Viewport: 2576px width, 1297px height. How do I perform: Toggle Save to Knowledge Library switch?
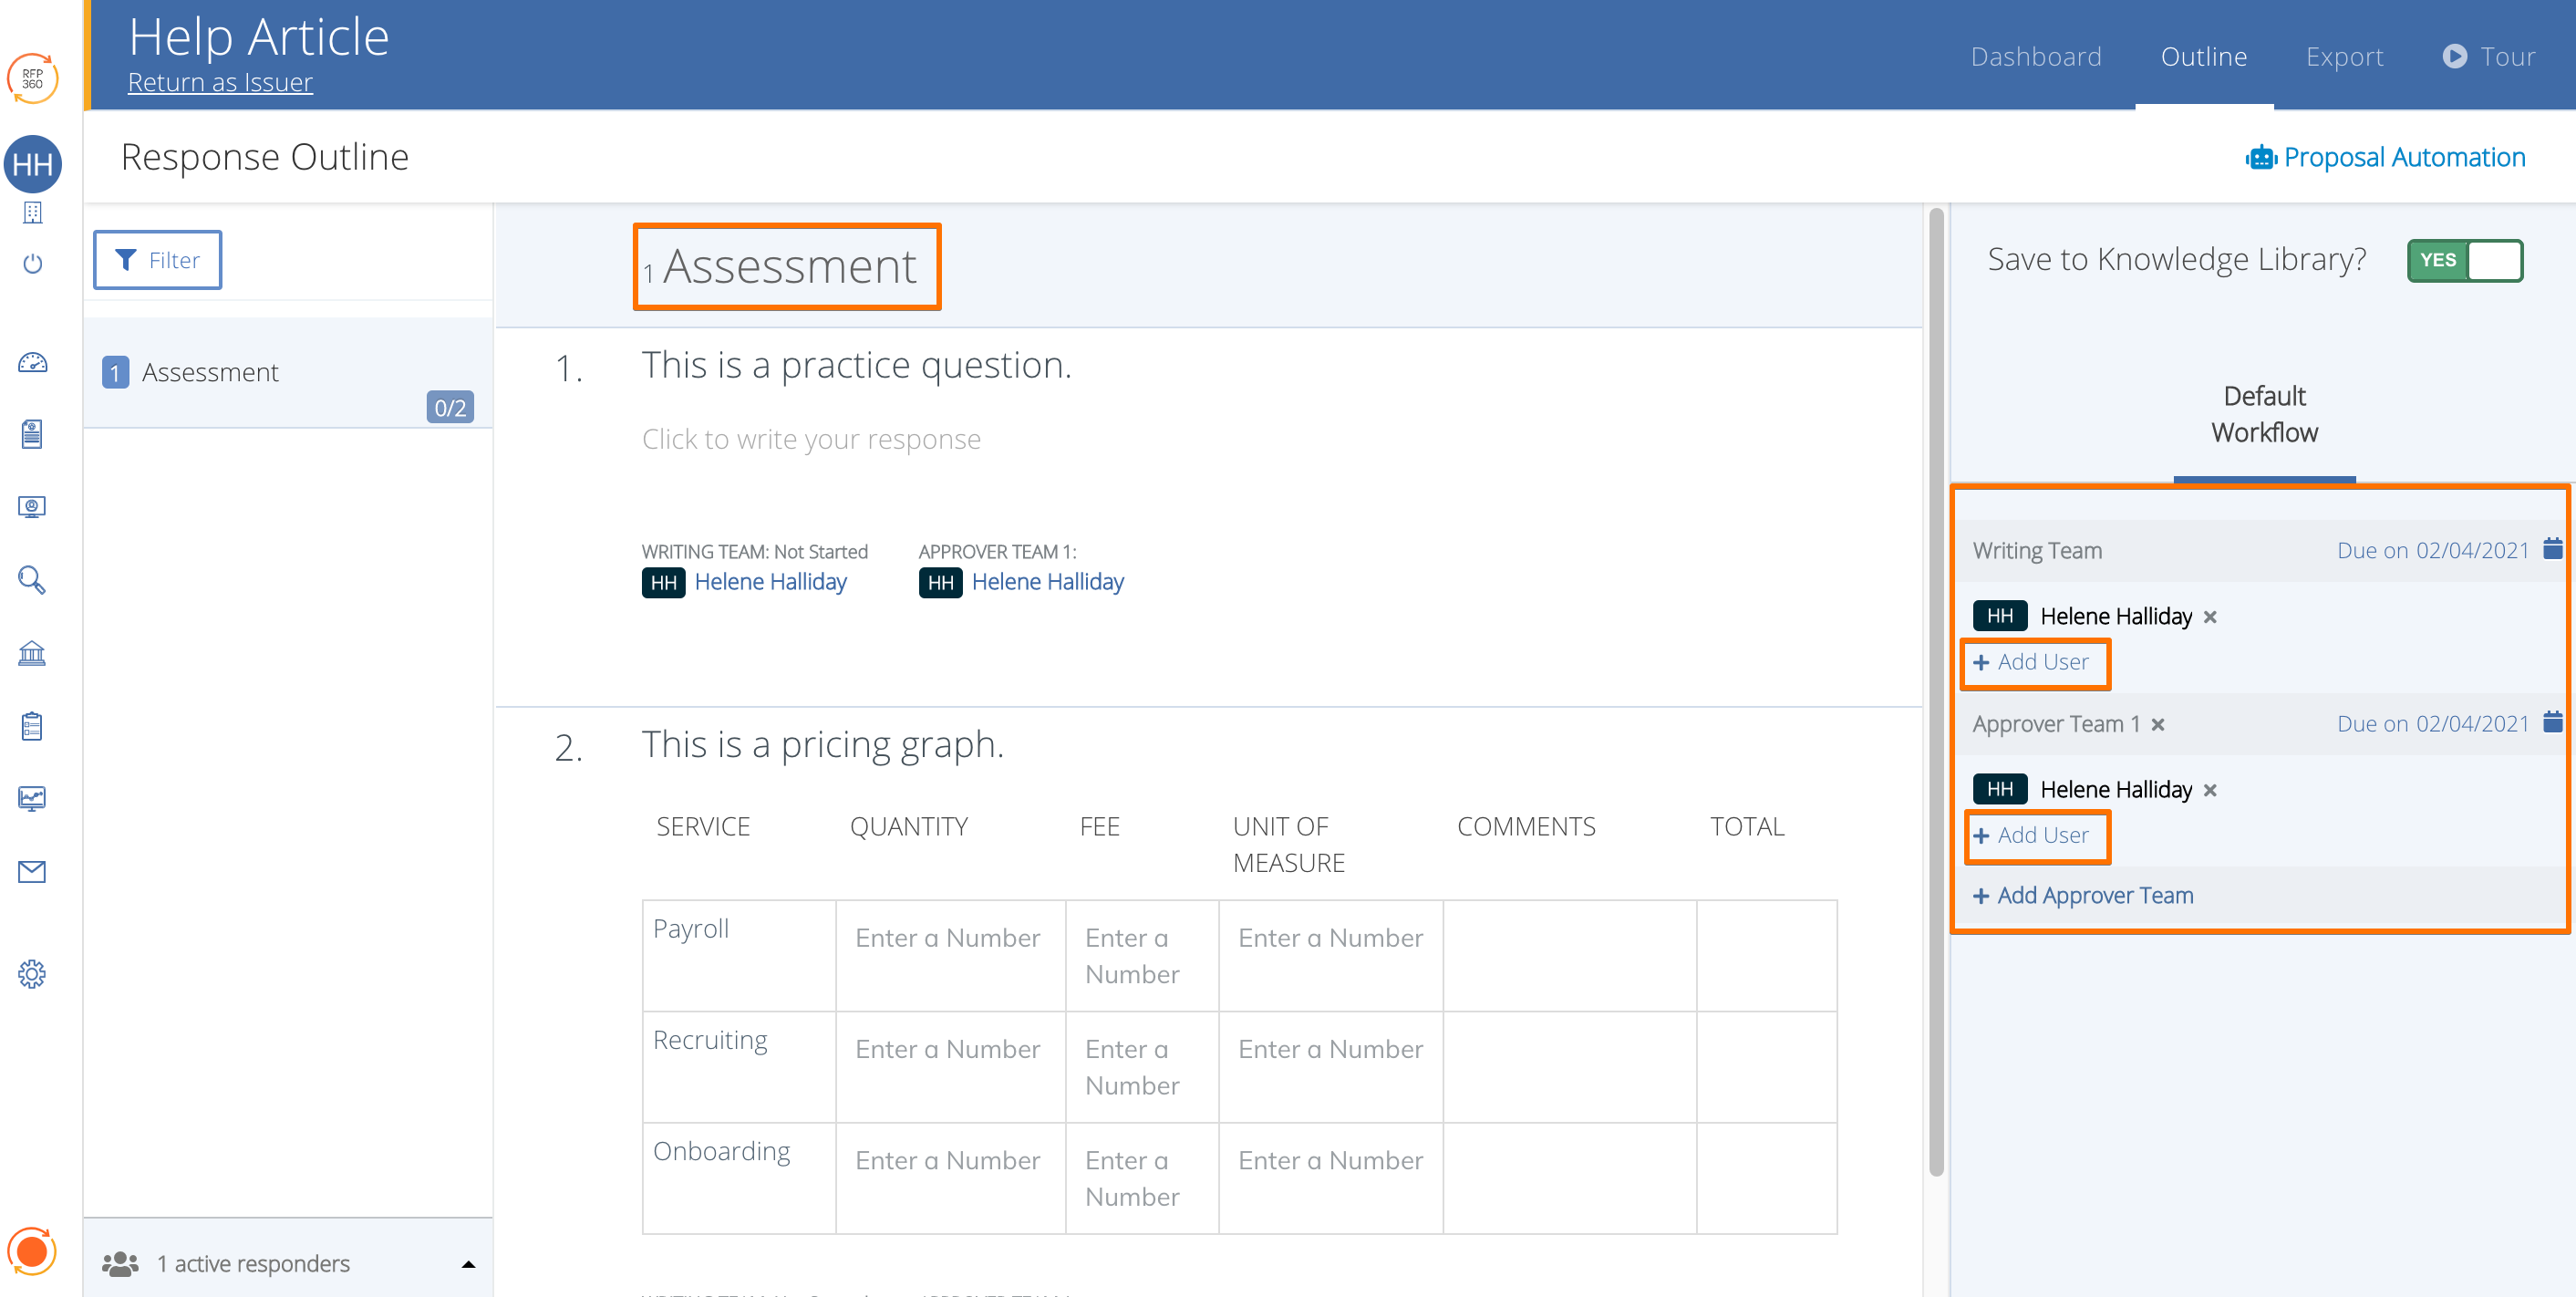click(x=2464, y=261)
